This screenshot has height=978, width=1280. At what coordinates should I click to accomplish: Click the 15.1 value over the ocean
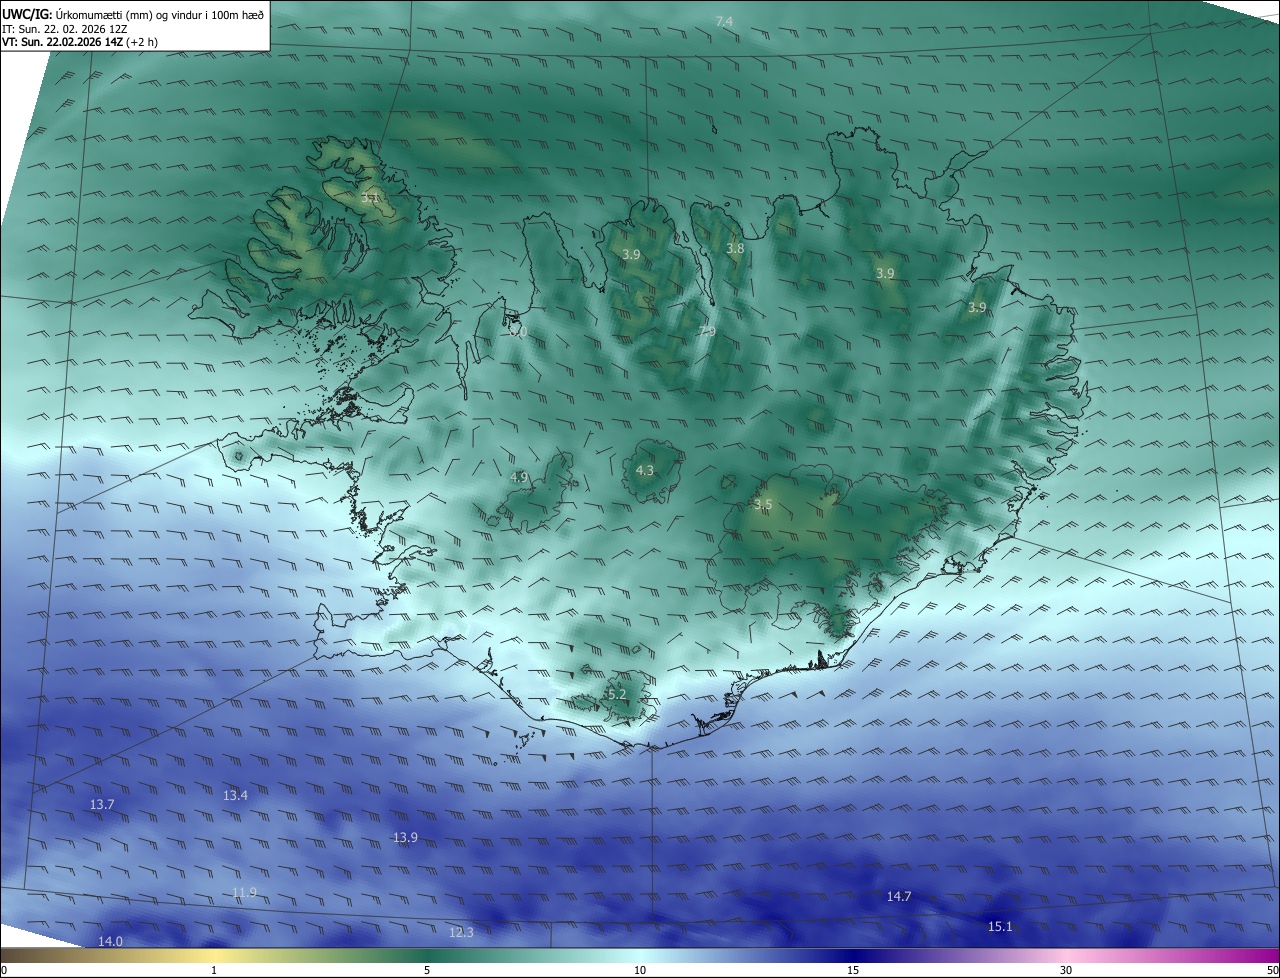(x=1000, y=926)
